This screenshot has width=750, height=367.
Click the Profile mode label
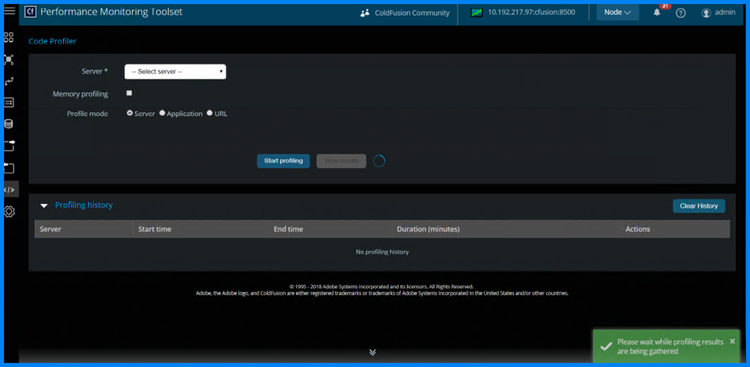[88, 114]
